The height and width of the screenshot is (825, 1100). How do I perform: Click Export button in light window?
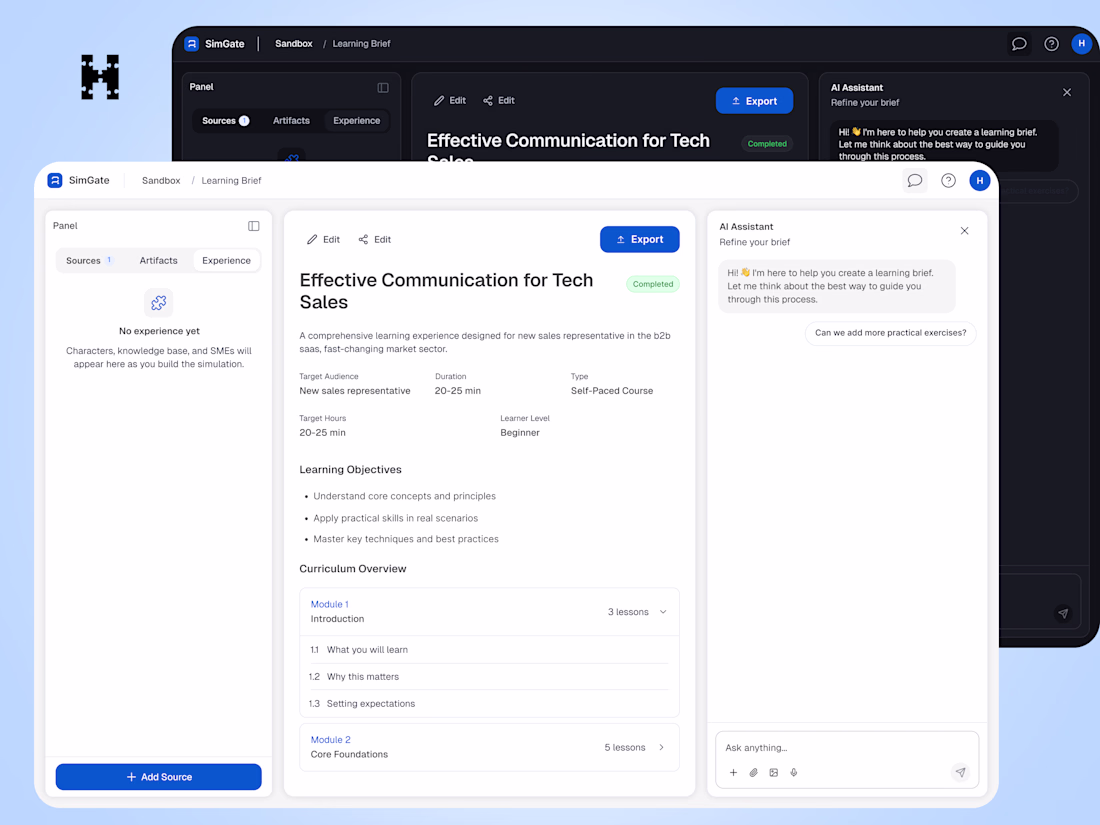[639, 239]
